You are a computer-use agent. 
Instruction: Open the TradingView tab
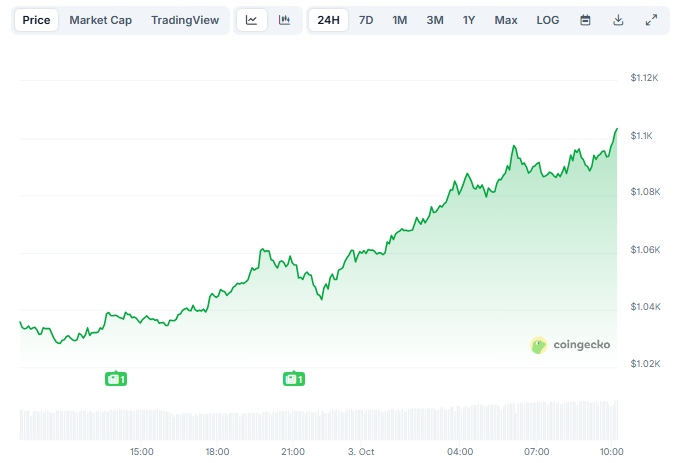point(185,20)
